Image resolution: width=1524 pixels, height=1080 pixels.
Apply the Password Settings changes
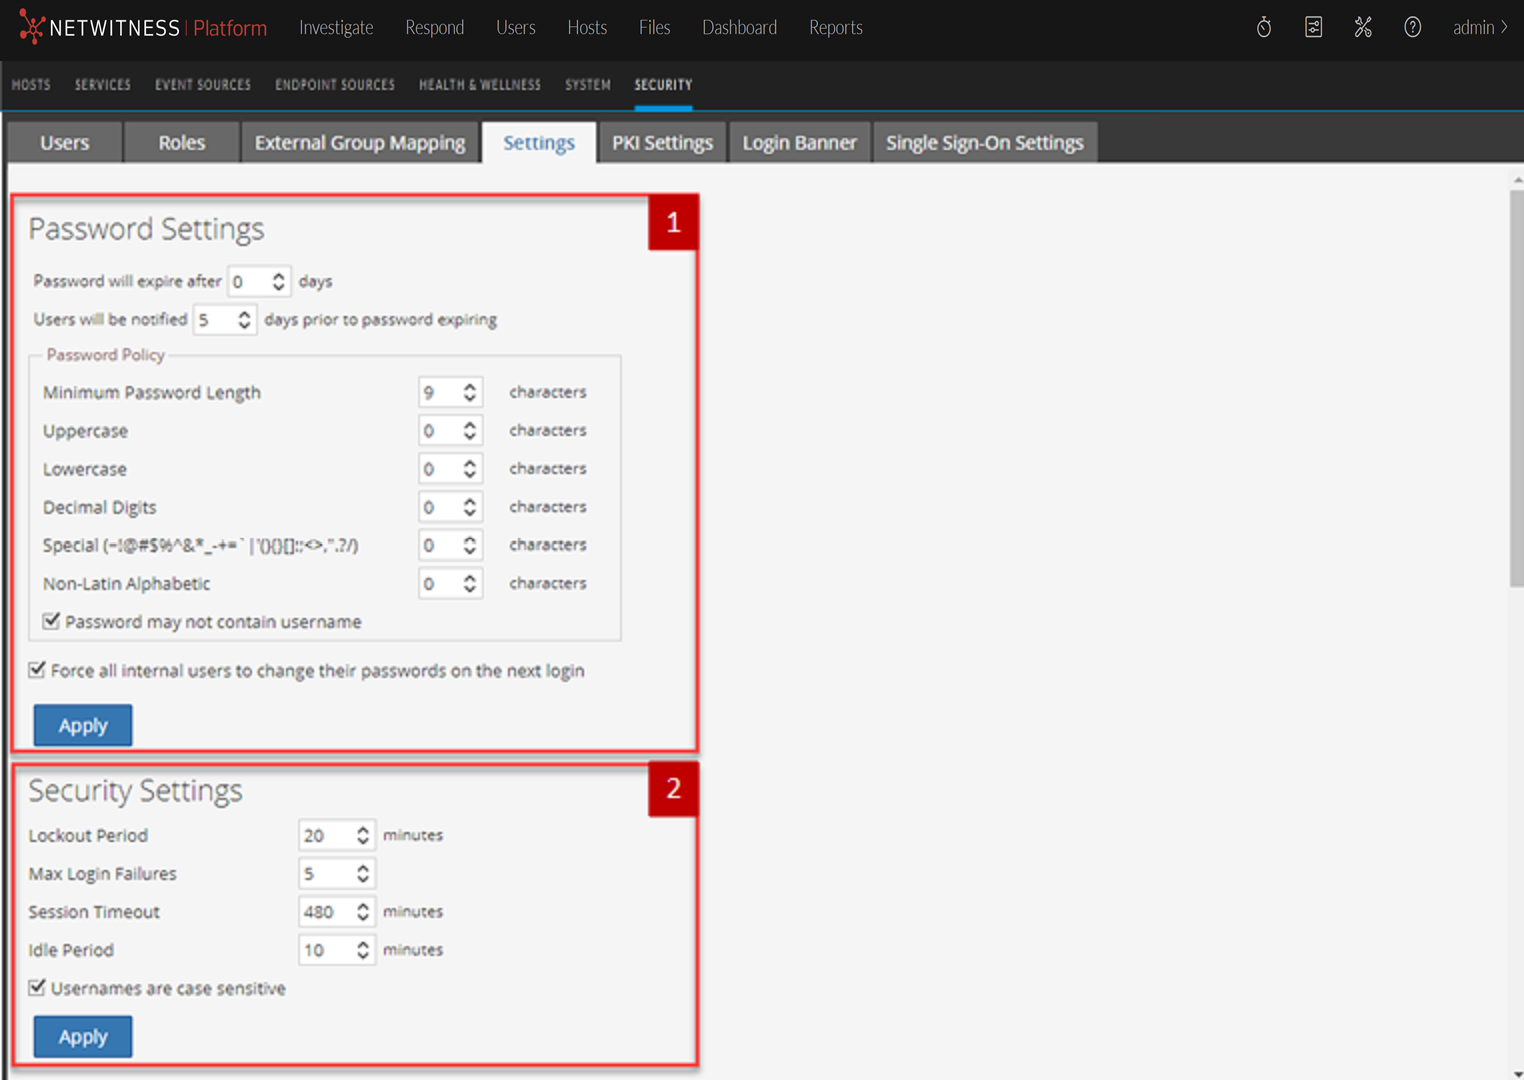[83, 725]
